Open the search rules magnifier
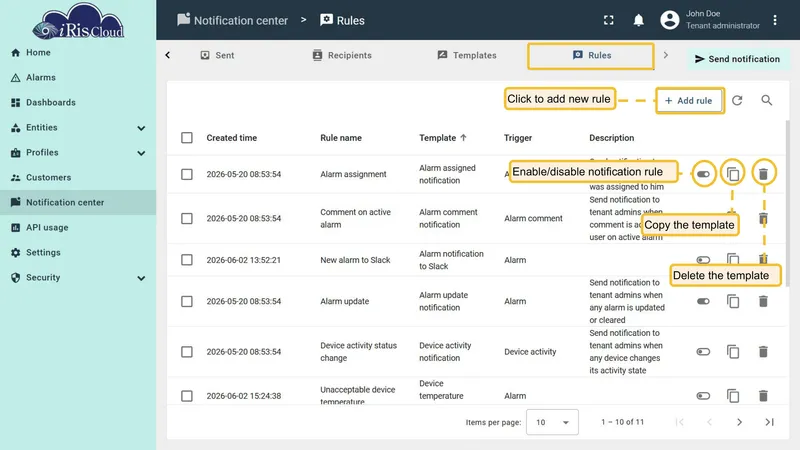Viewport: 800px width, 450px height. 767,101
